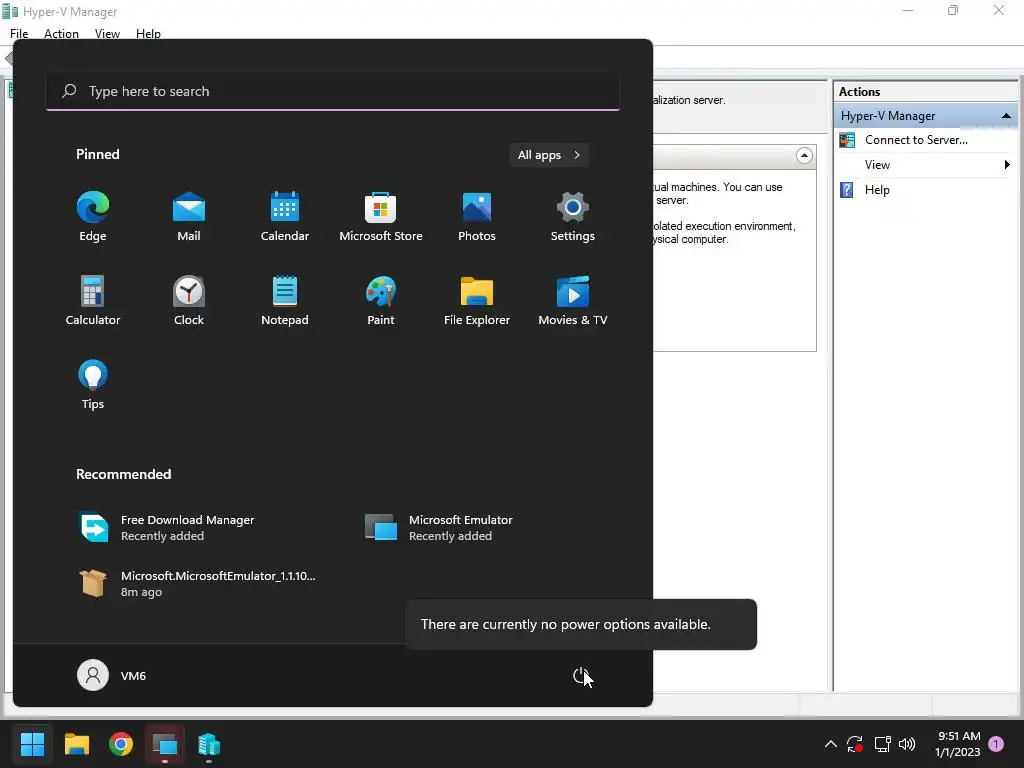Launch the Photos app
The height and width of the screenshot is (768, 1024).
pos(477,217)
